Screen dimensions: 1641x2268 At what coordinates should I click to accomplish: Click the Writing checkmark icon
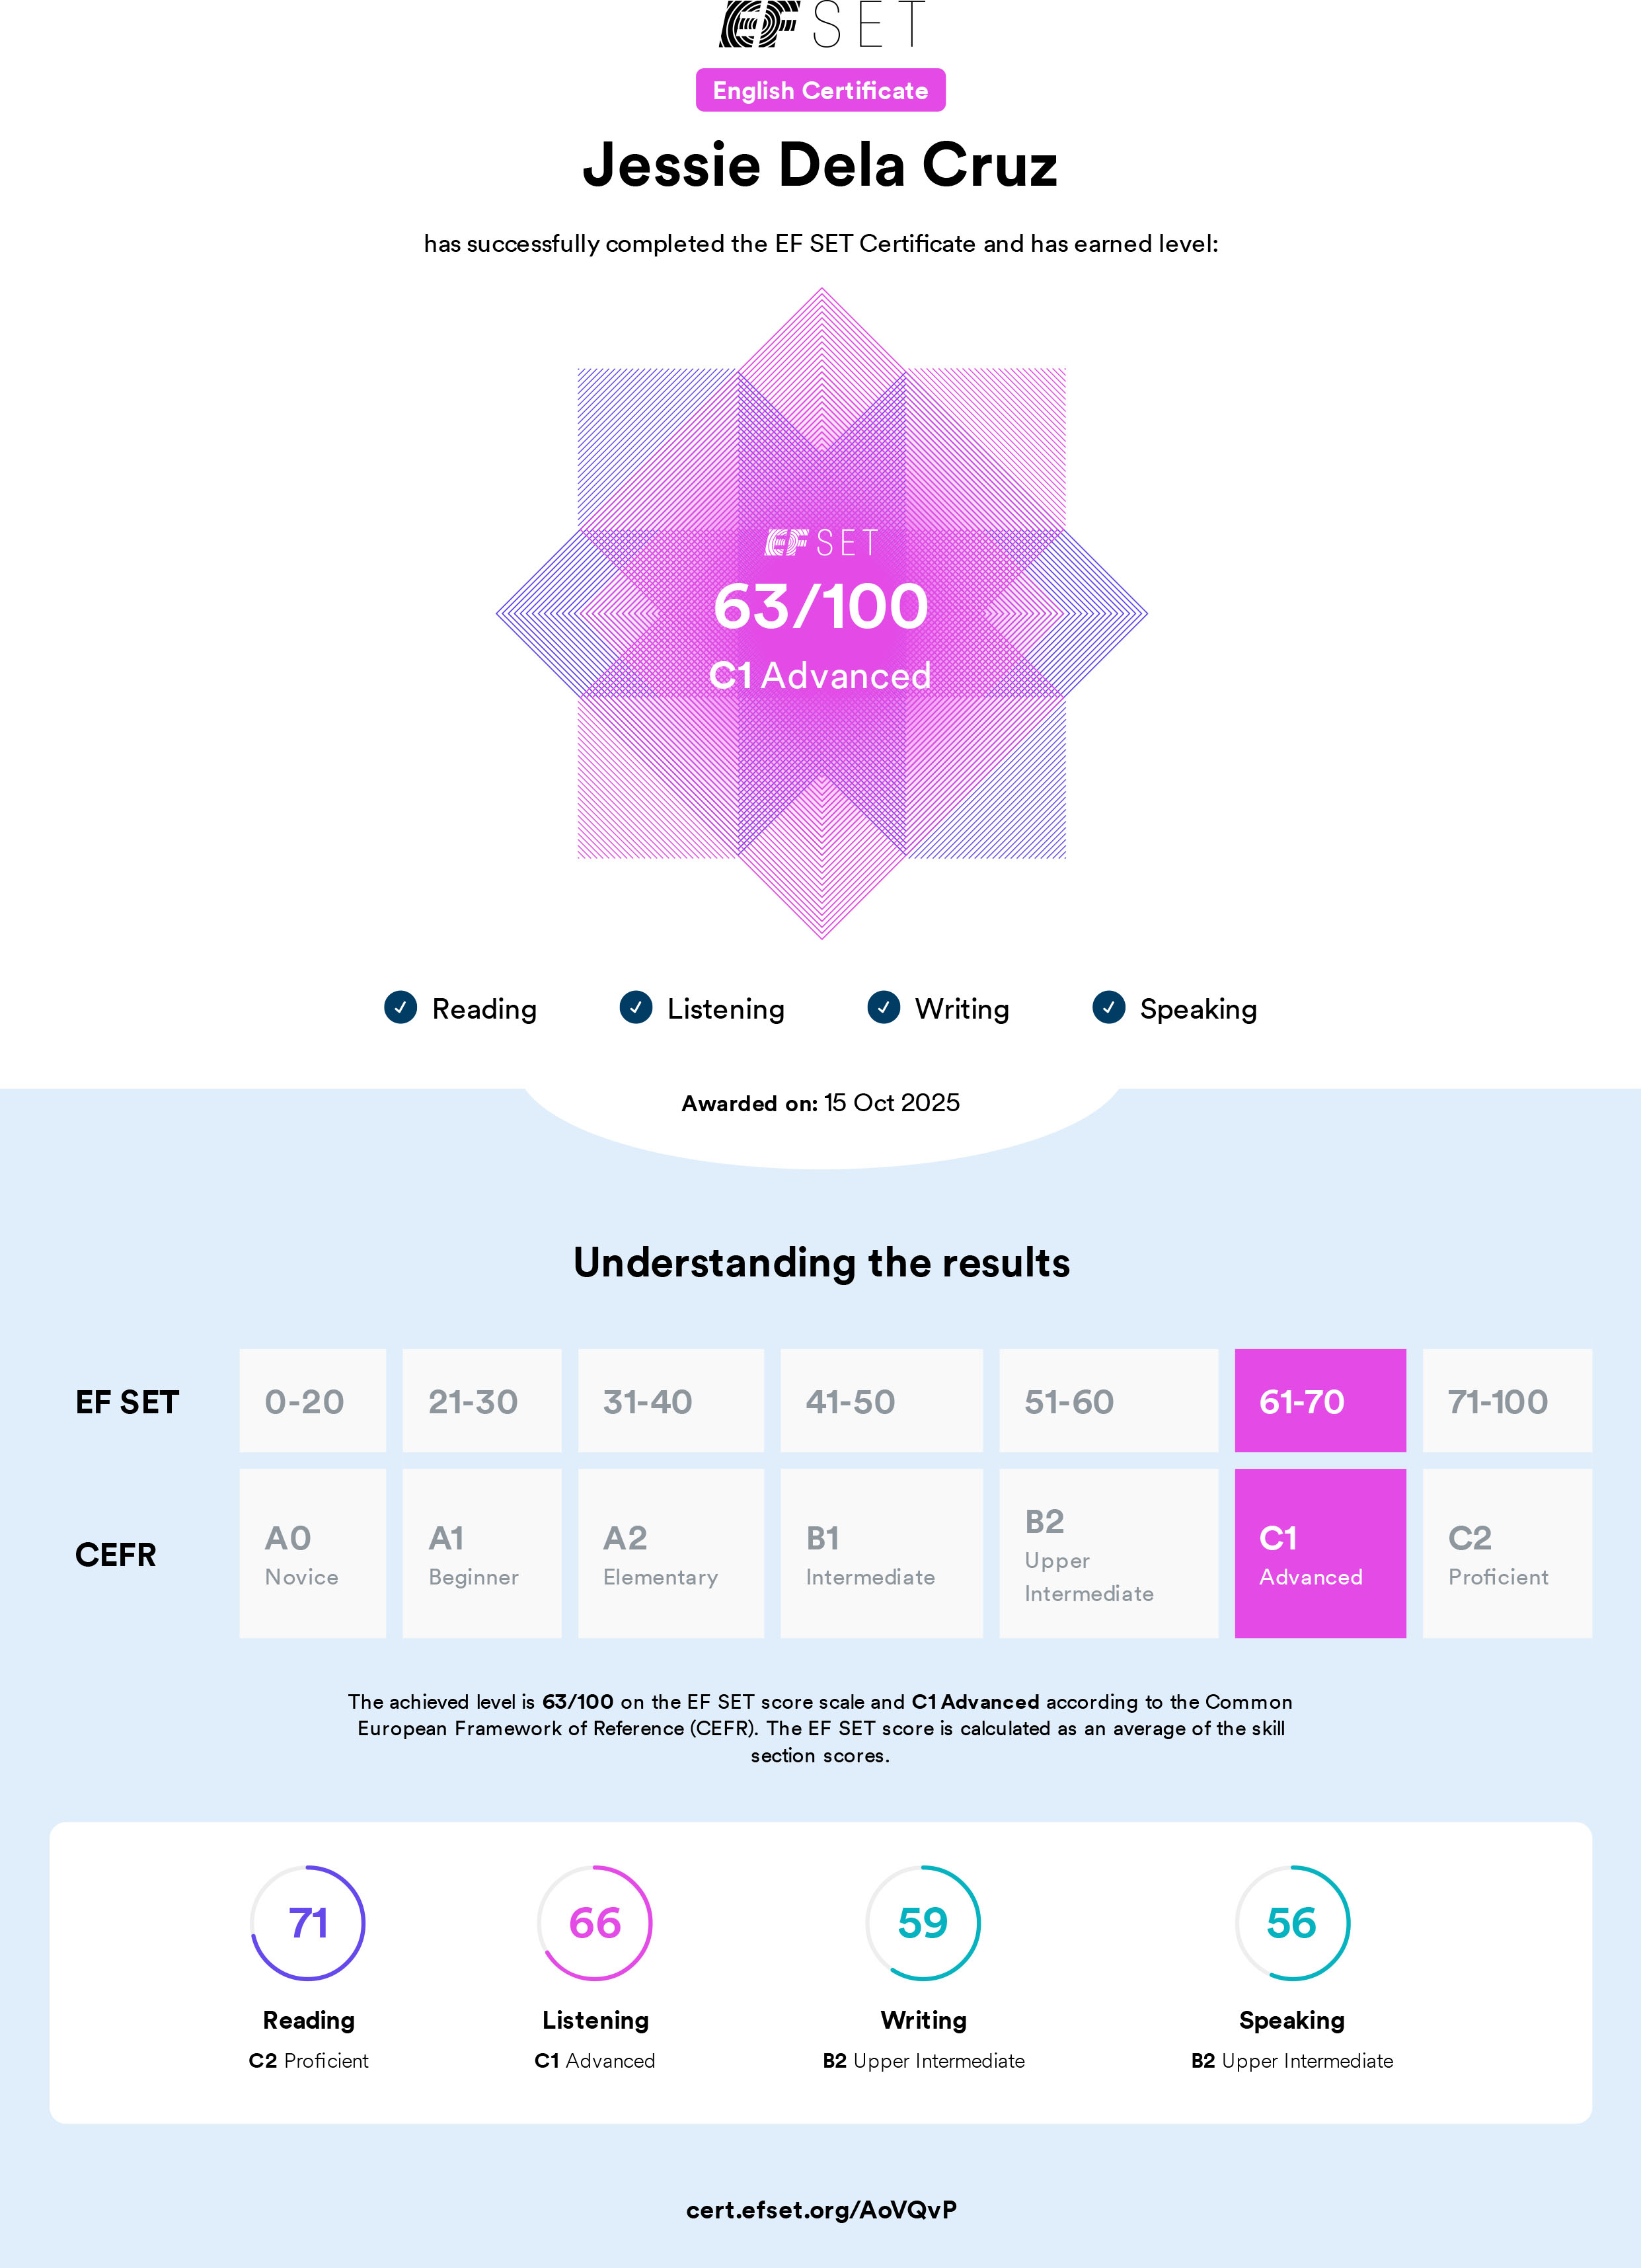(883, 1007)
